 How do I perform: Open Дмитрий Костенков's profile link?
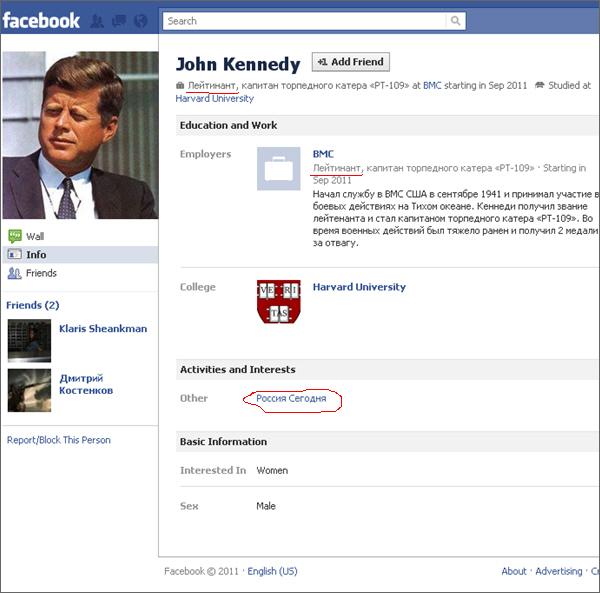click(x=86, y=384)
